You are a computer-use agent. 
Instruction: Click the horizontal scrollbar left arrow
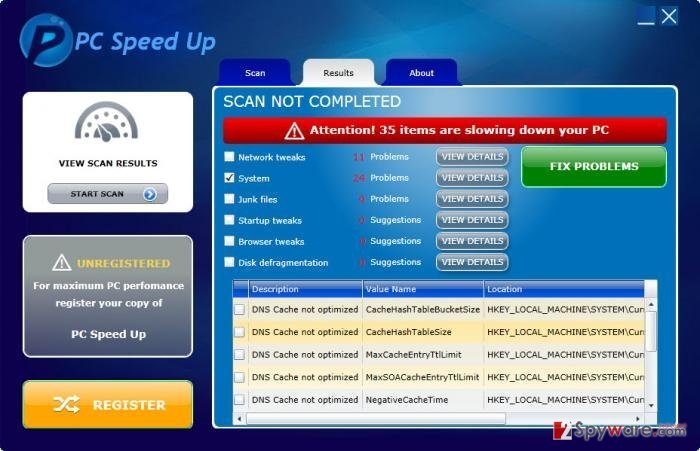[x=239, y=418]
